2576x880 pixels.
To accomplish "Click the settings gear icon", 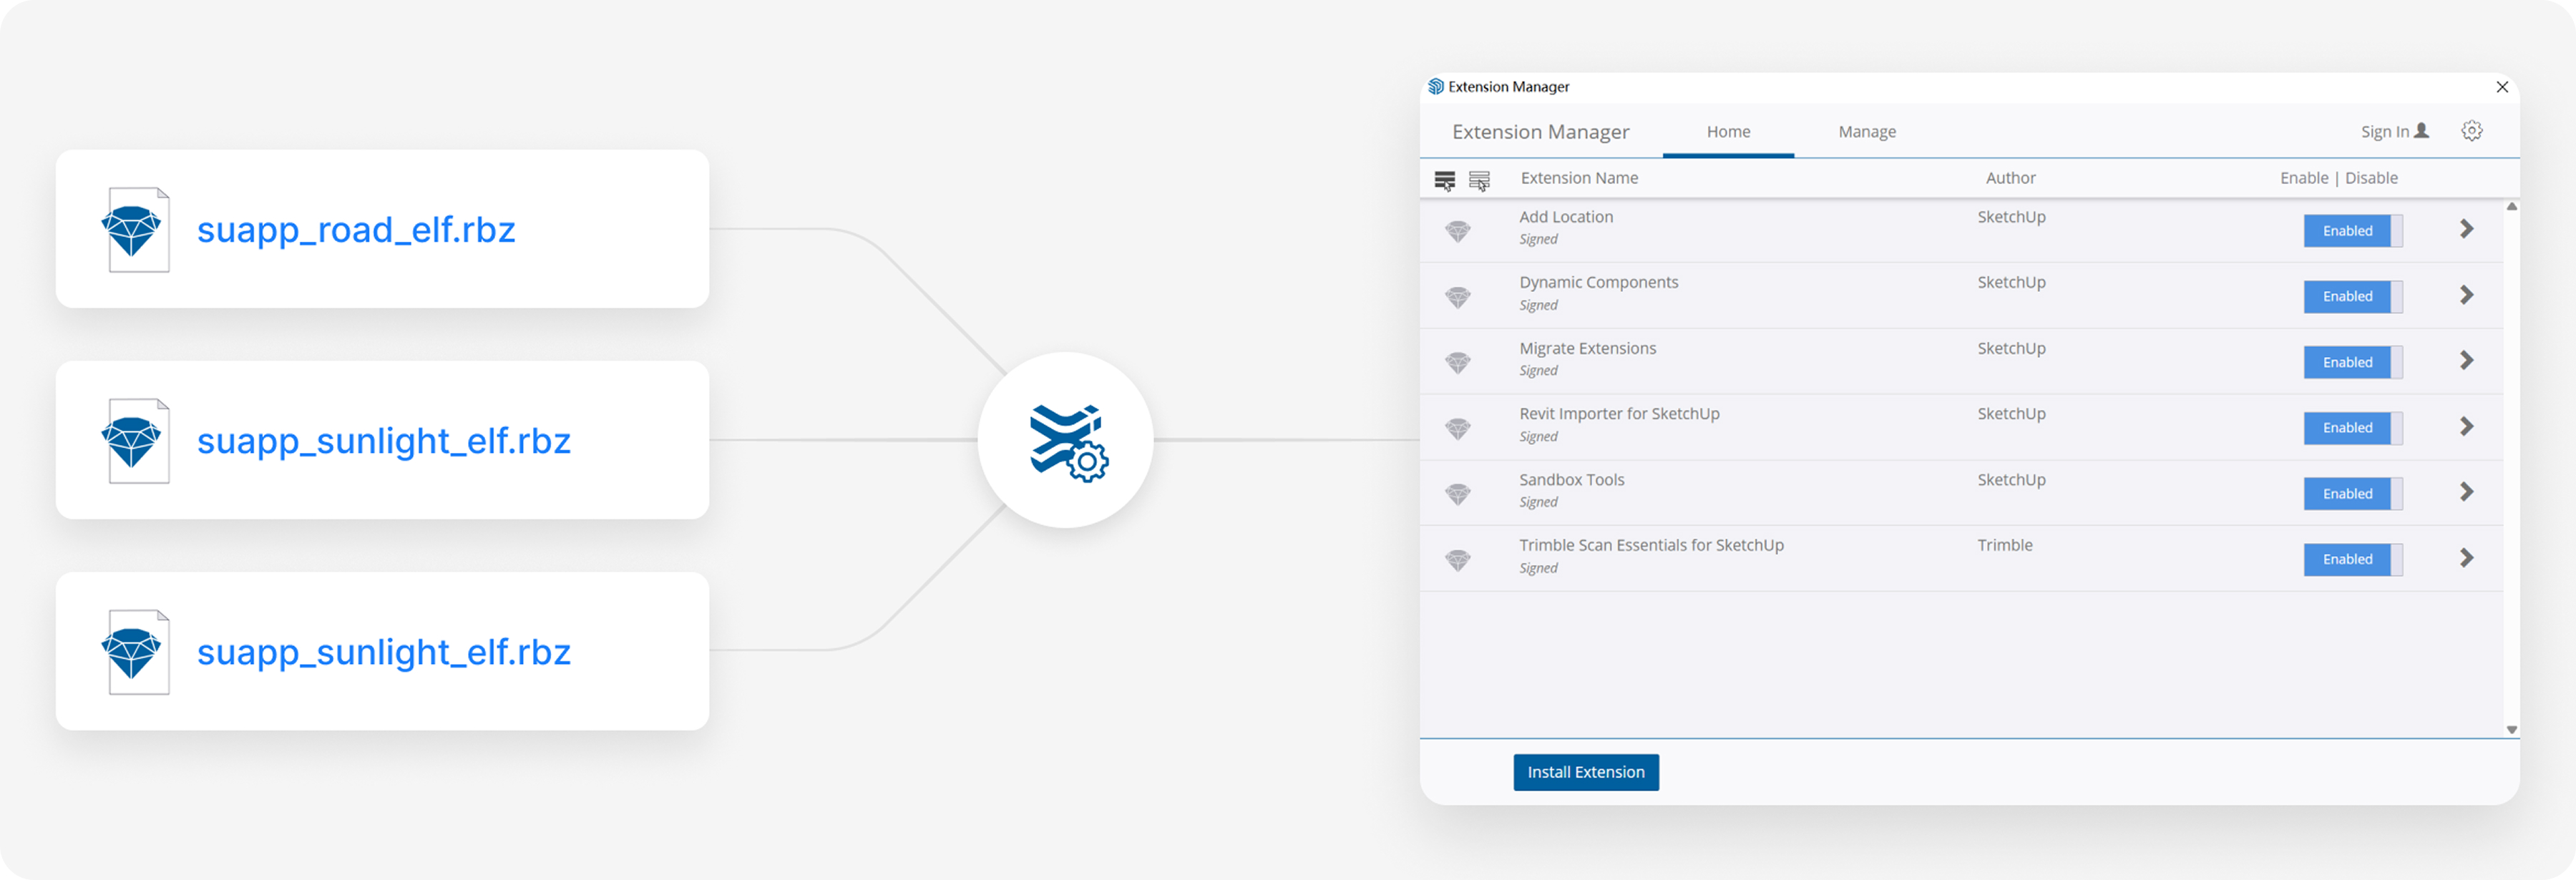I will pos(2471,131).
